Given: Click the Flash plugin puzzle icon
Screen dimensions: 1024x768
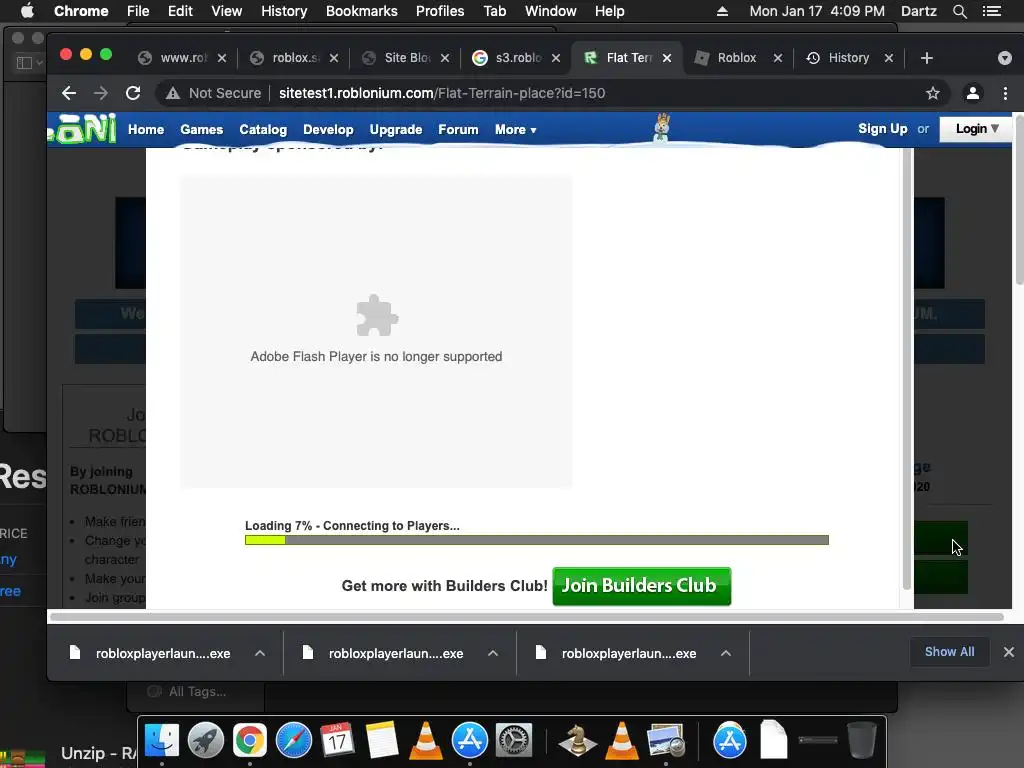Looking at the screenshot, I should point(377,315).
